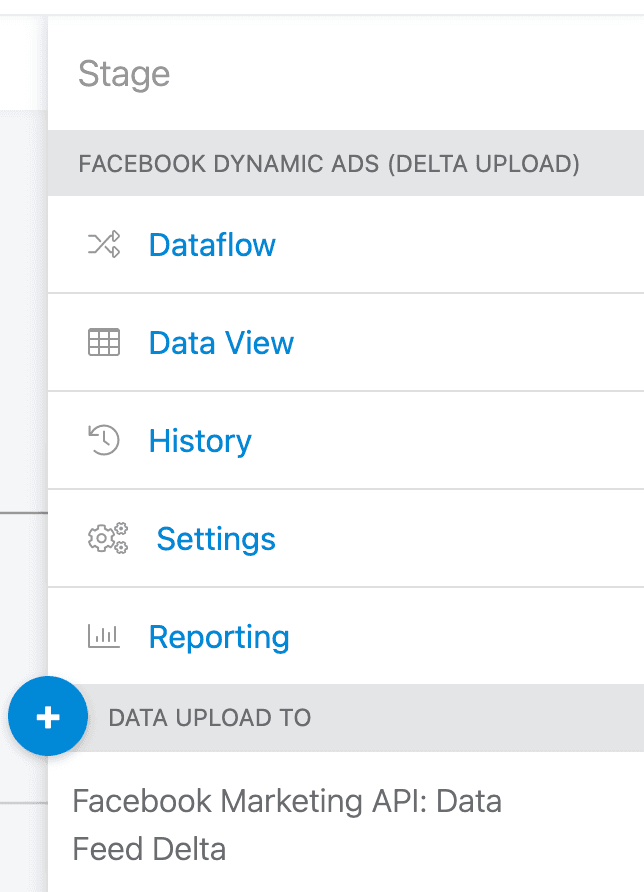Image resolution: width=644 pixels, height=892 pixels.
Task: Click blank space right of Stage title
Action: (x=420, y=74)
